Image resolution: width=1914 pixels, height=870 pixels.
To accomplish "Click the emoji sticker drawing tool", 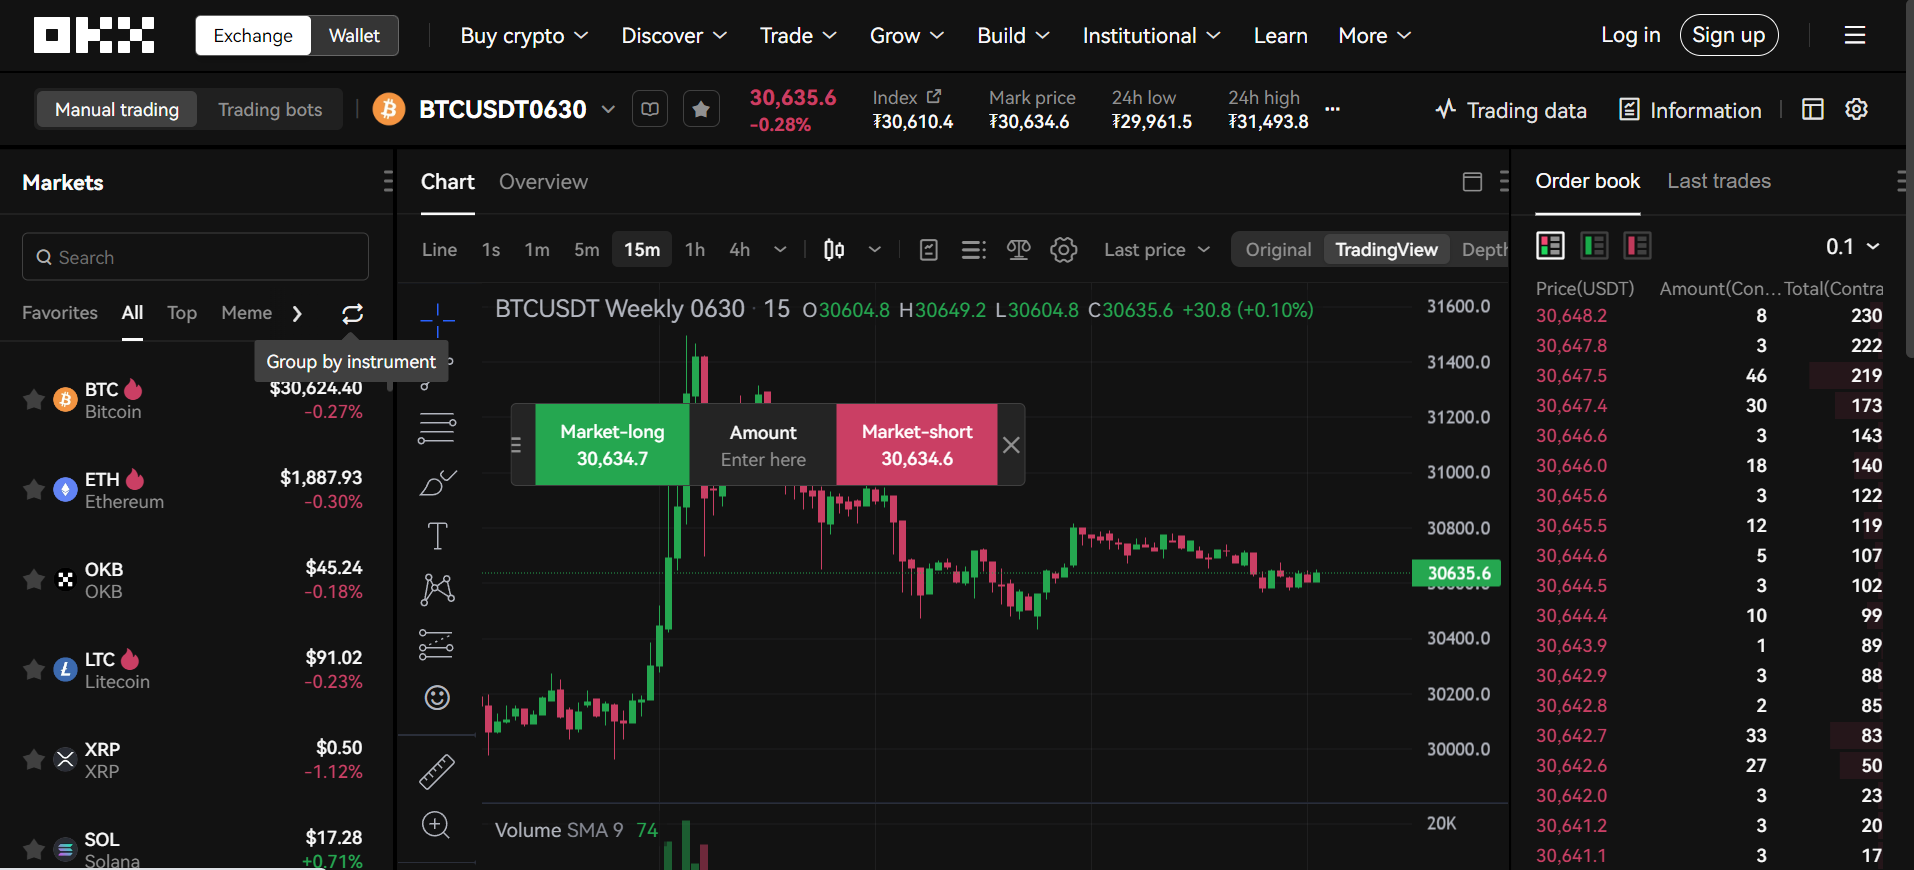I will [437, 697].
